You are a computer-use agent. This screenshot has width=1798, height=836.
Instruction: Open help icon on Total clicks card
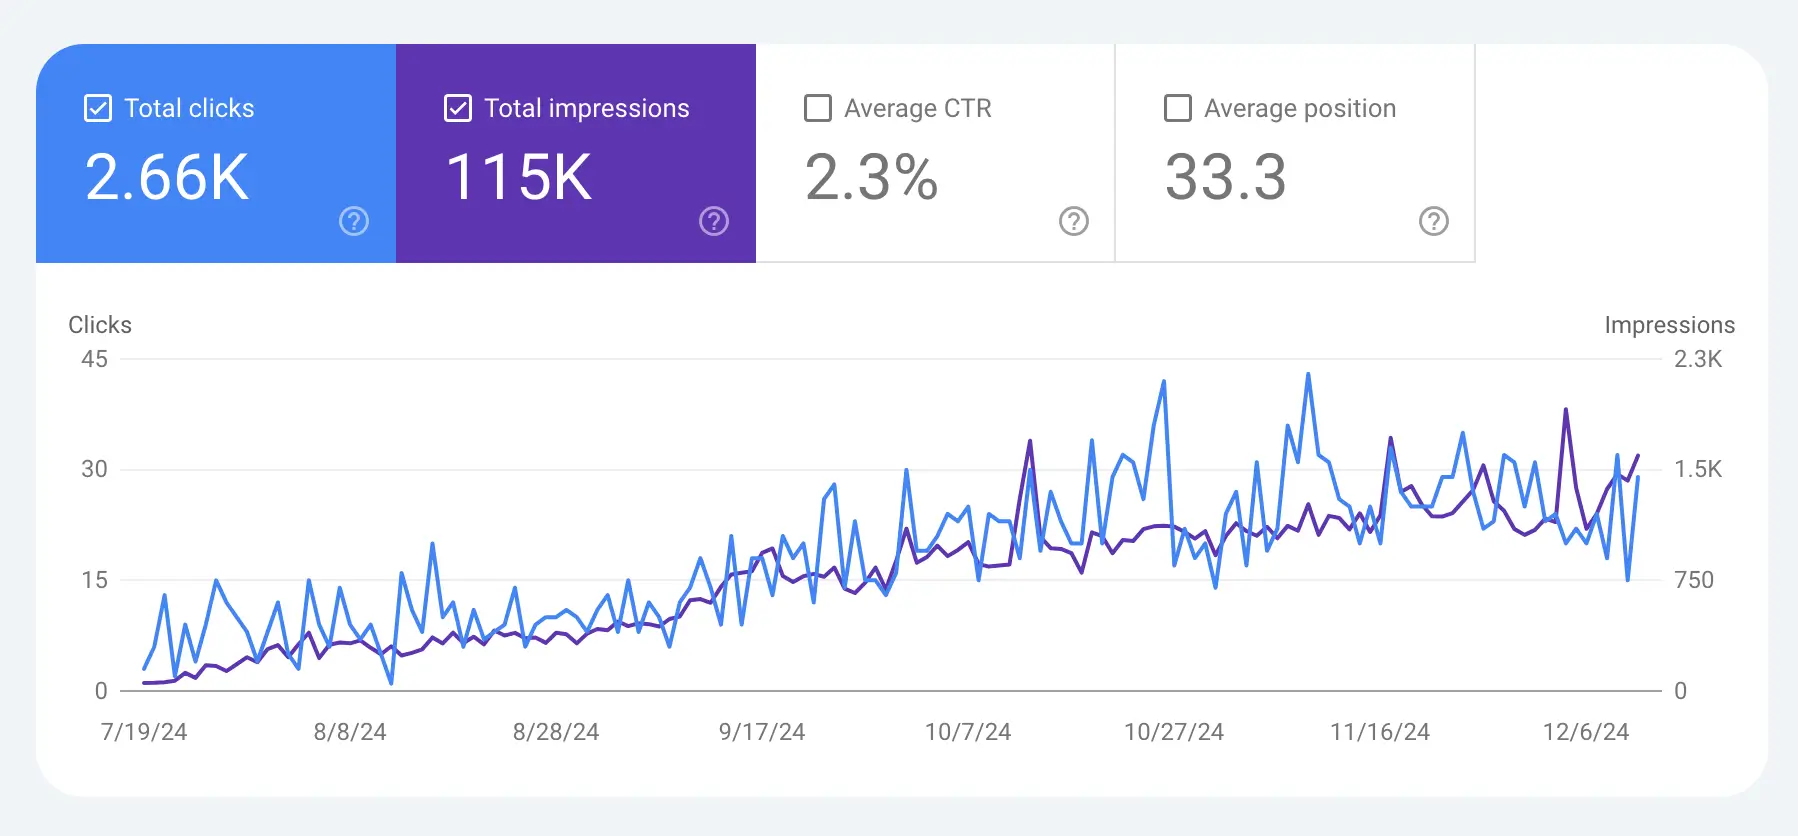(354, 221)
